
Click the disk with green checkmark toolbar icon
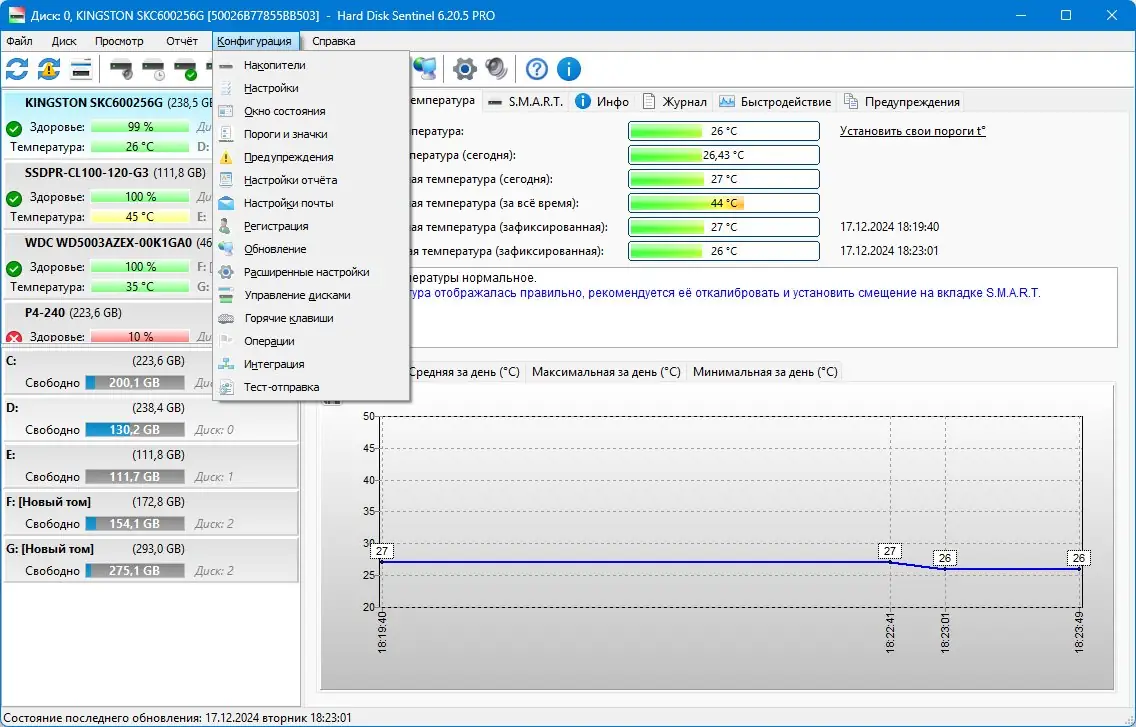click(x=185, y=69)
